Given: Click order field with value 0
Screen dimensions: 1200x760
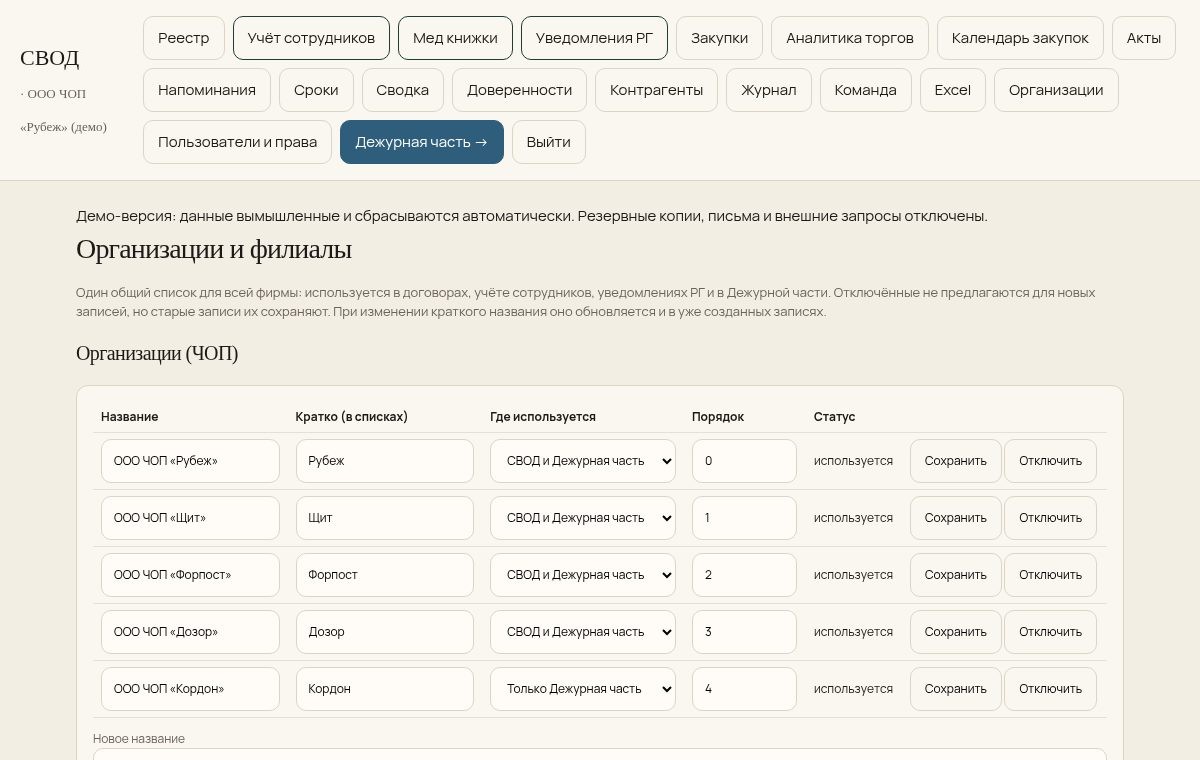Looking at the screenshot, I should pyautogui.click(x=744, y=461).
